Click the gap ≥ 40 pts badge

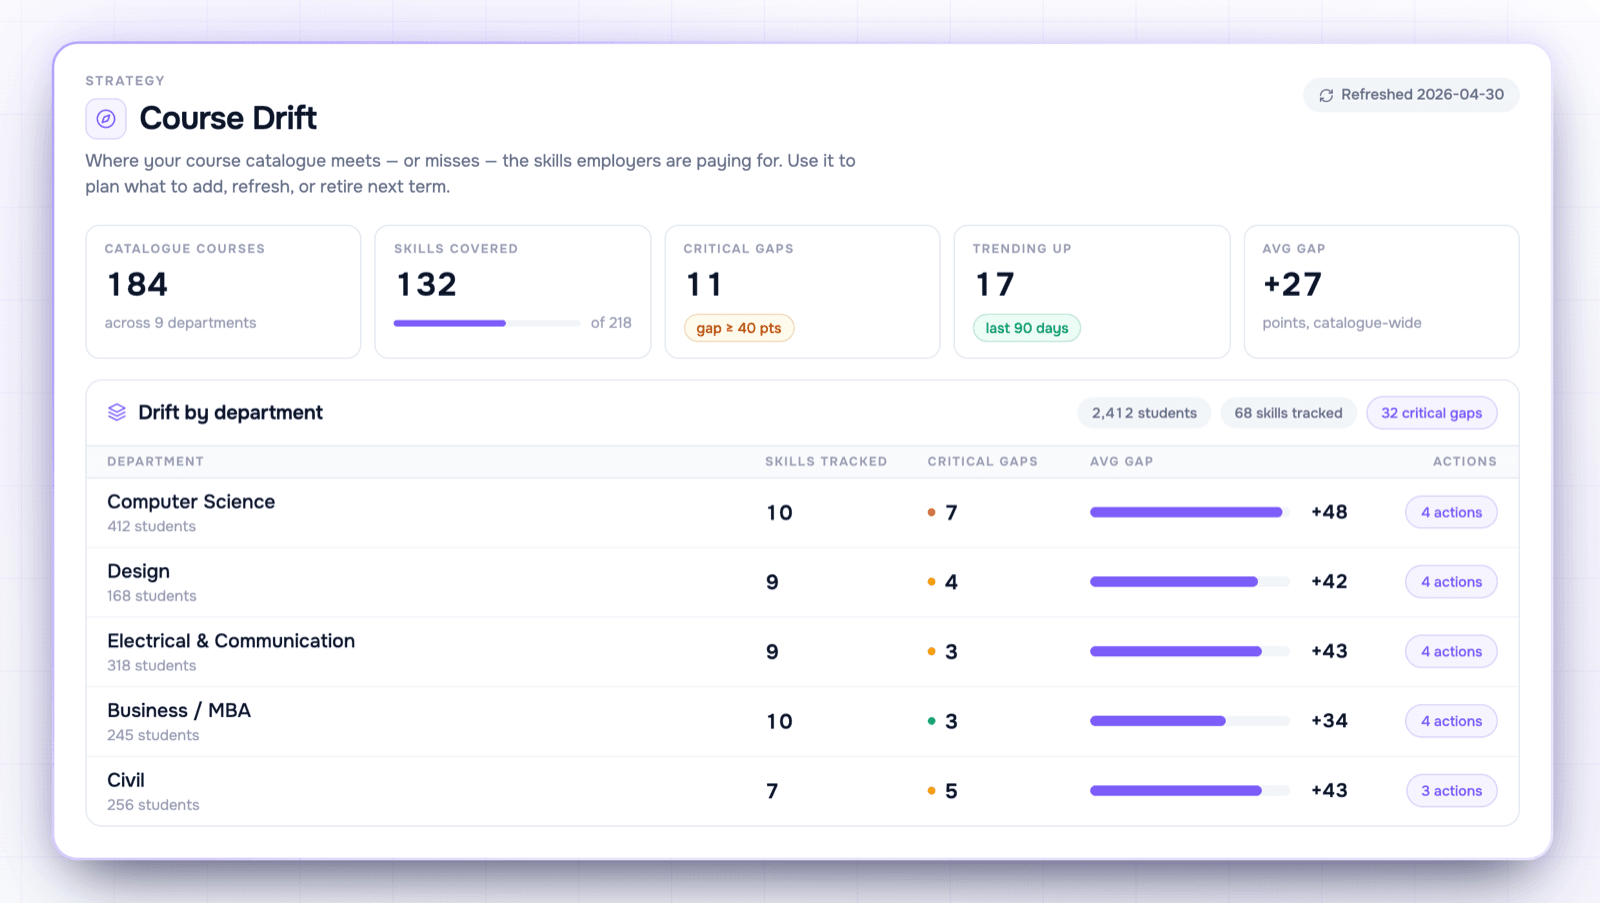739,328
